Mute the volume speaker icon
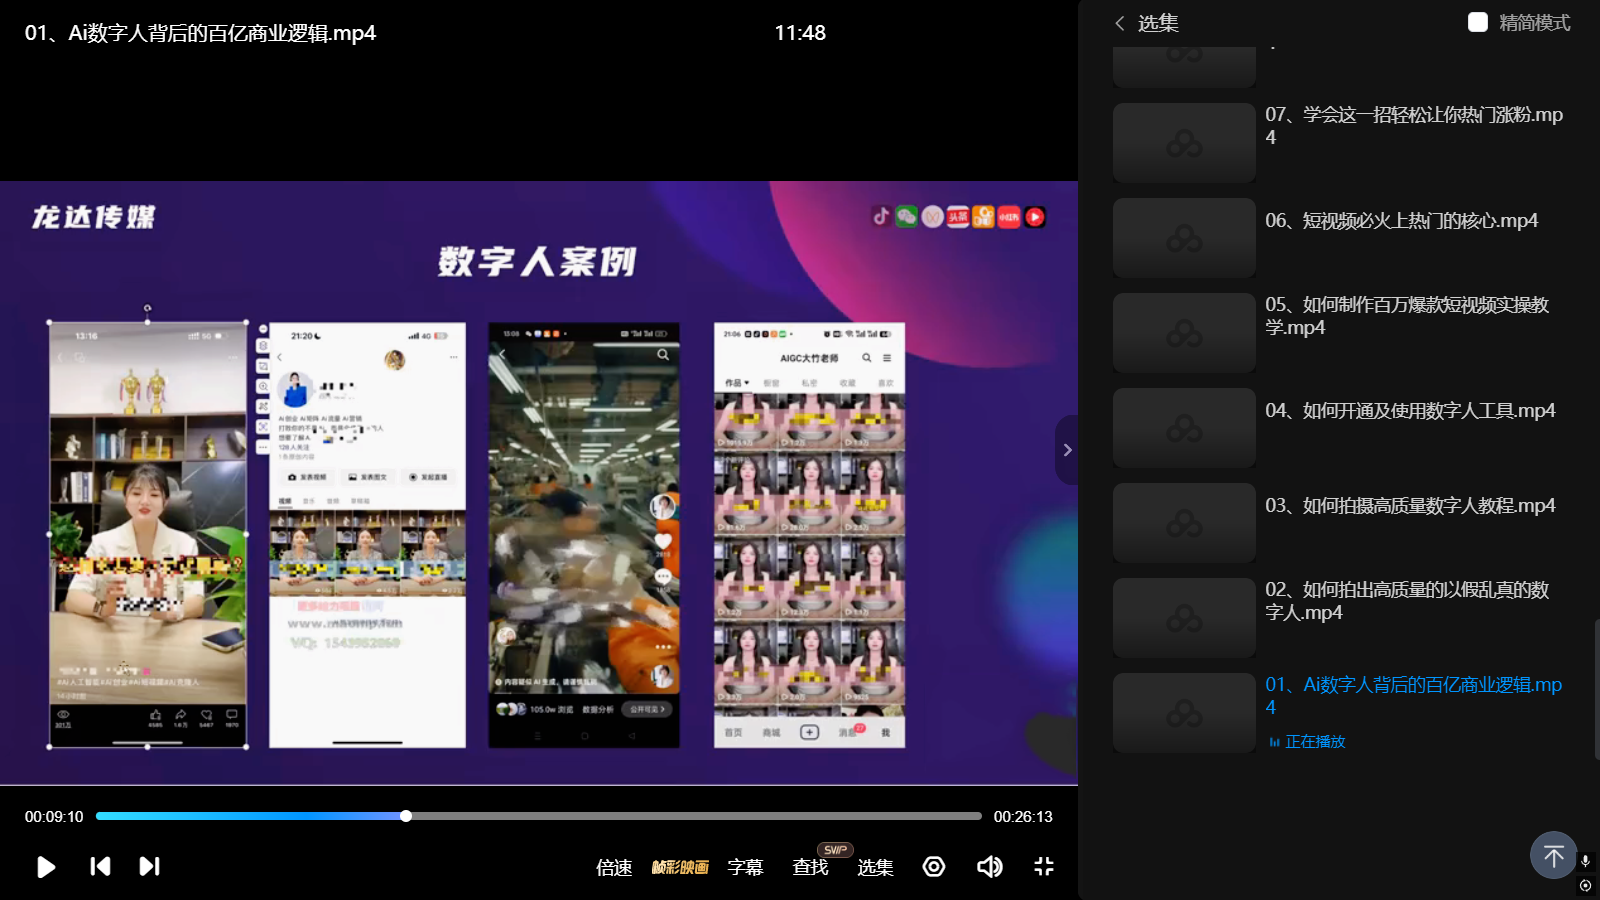1600x900 pixels. coord(989,866)
